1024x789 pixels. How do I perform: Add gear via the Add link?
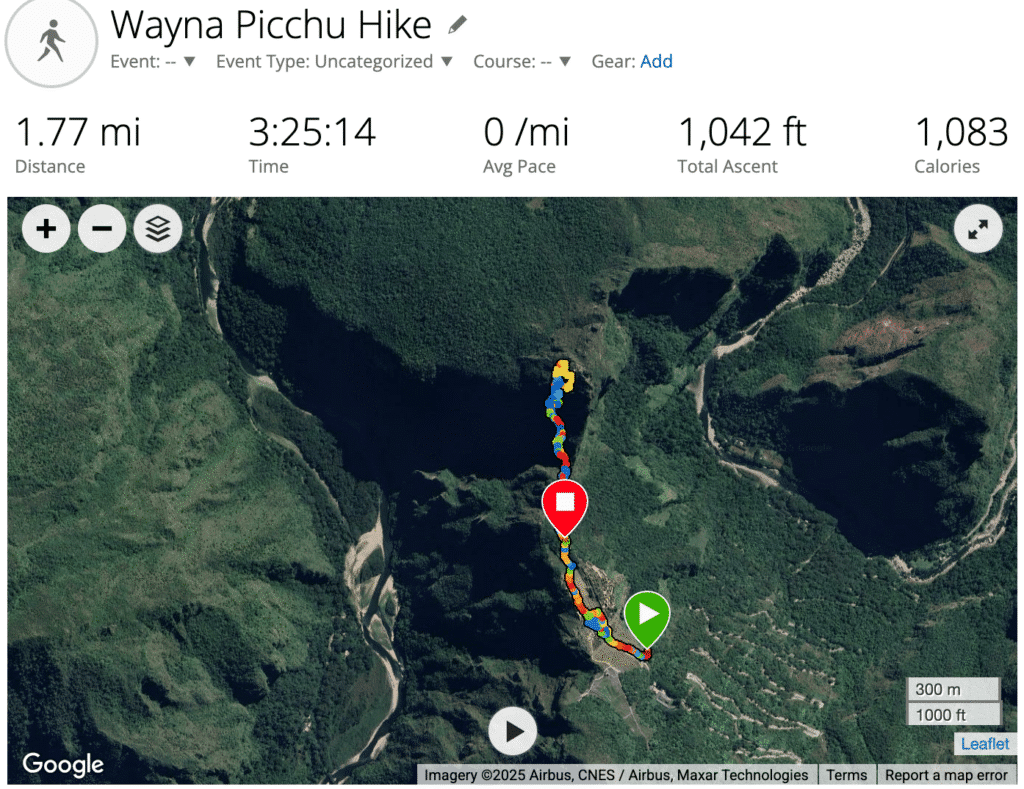point(656,61)
